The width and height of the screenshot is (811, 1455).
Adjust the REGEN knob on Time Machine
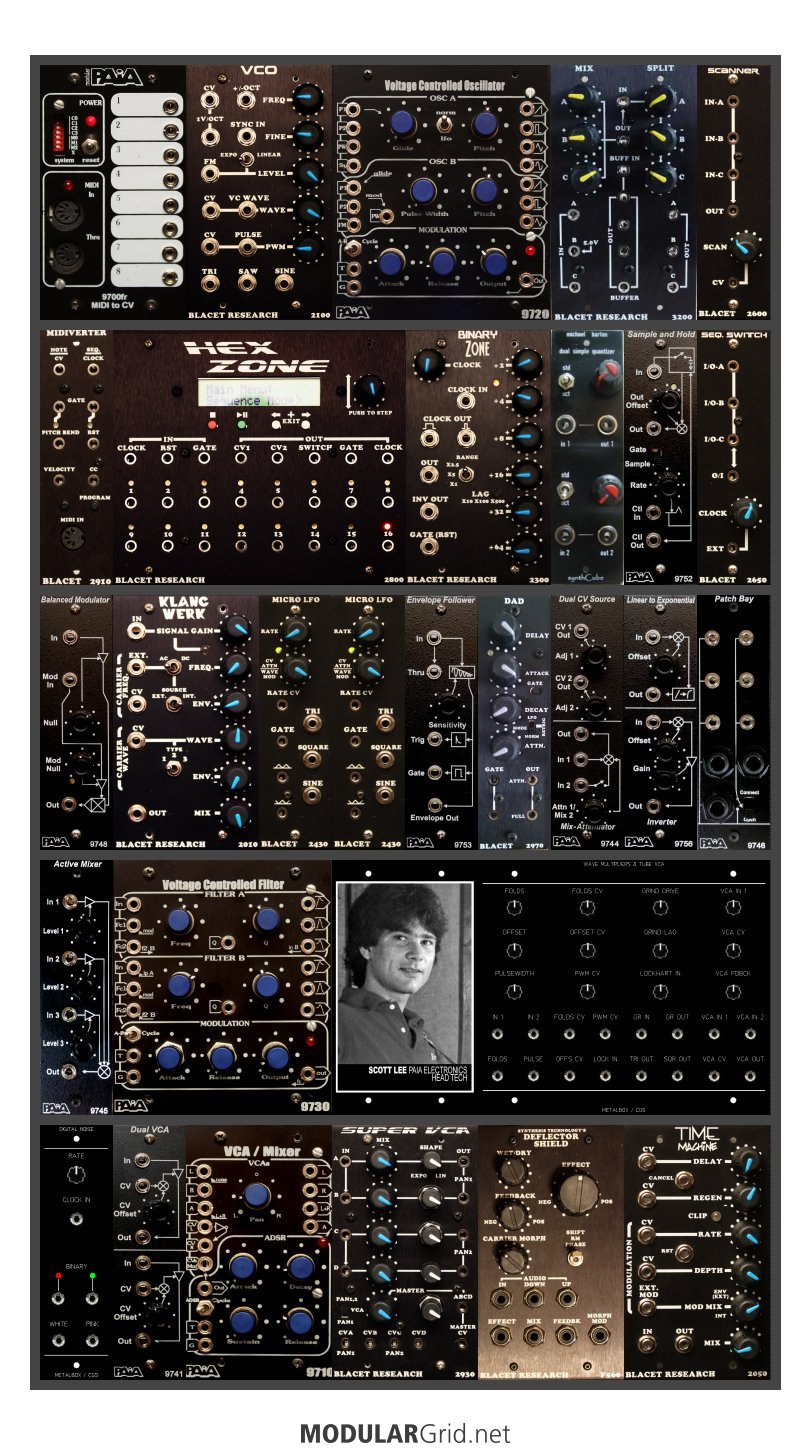pos(745,1197)
